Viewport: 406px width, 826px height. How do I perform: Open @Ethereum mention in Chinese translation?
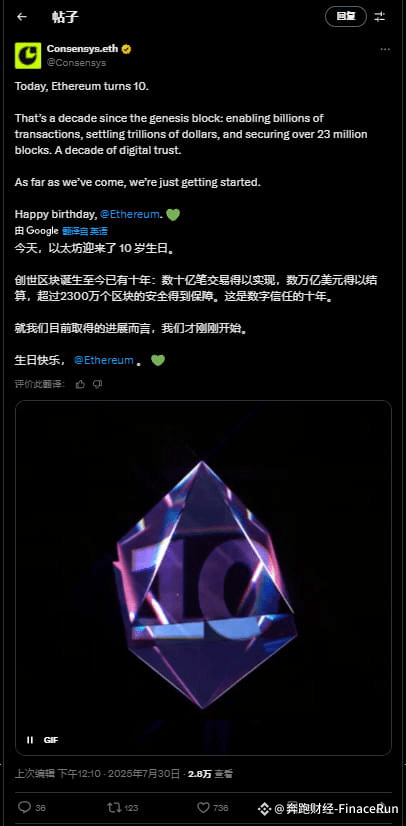(x=104, y=360)
